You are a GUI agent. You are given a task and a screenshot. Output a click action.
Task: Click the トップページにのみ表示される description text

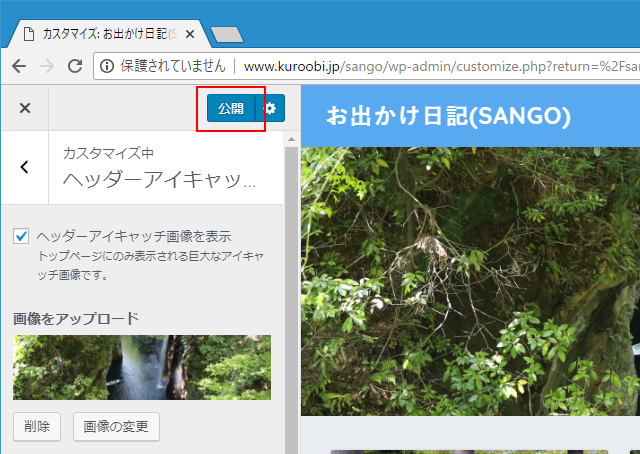tap(151, 265)
